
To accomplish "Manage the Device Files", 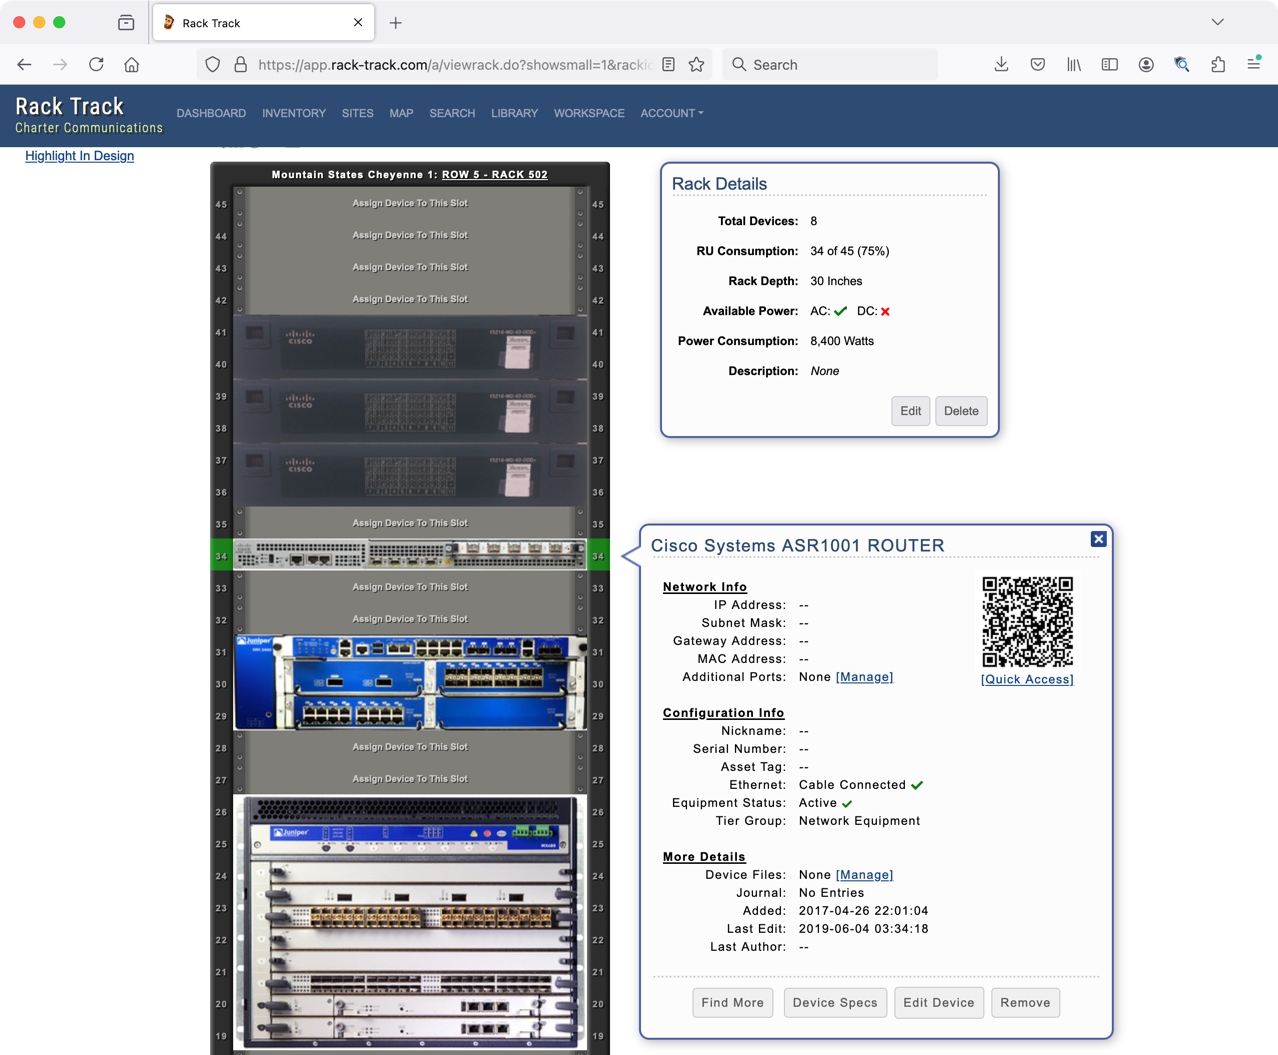I will point(864,875).
